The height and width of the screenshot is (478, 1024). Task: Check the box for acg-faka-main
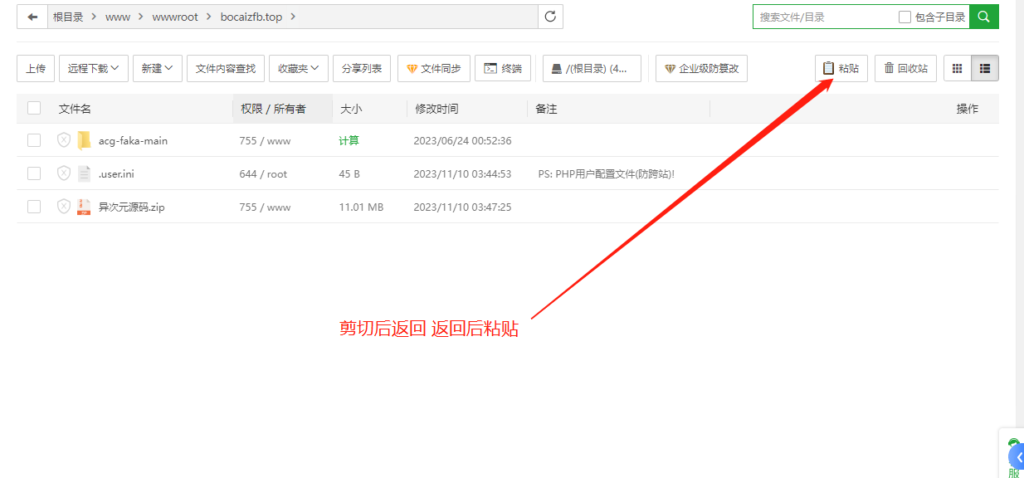(34, 140)
